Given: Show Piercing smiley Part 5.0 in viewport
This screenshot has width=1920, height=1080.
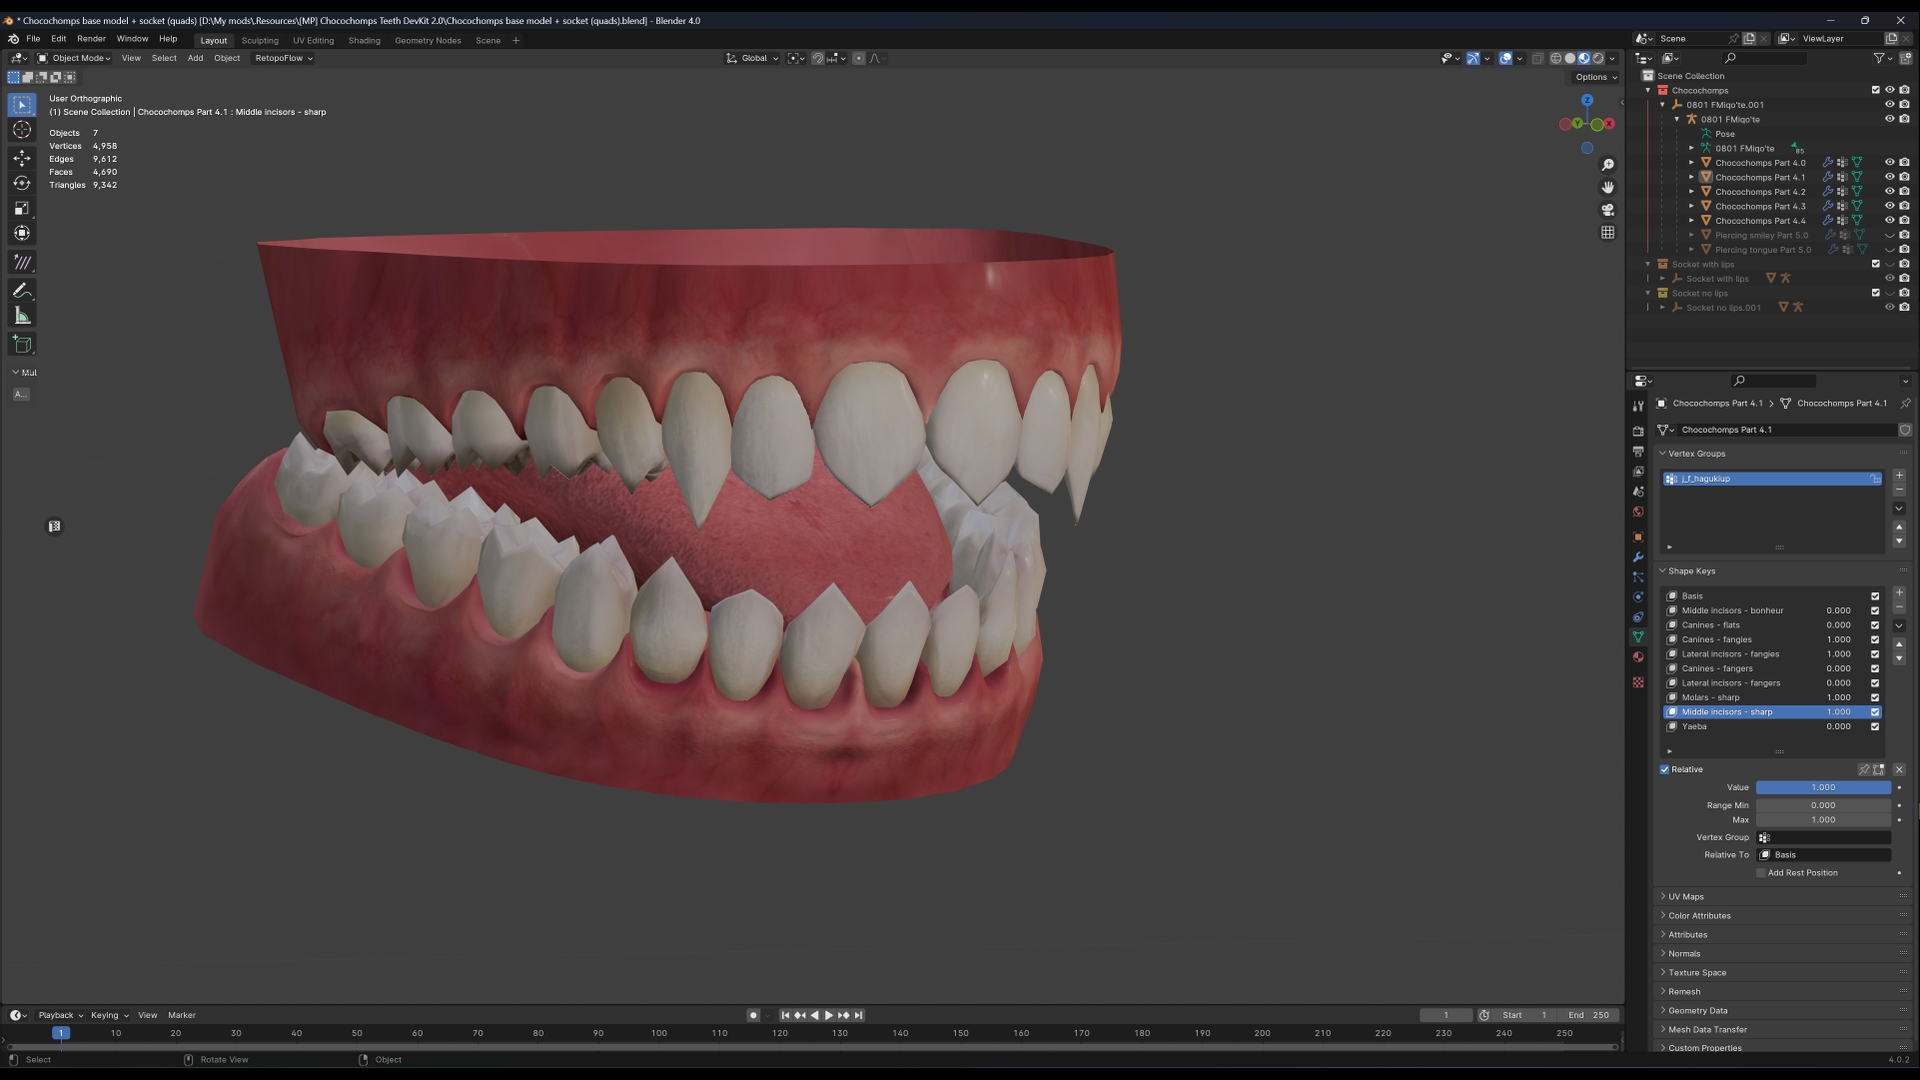Looking at the screenshot, I should (x=1890, y=236).
